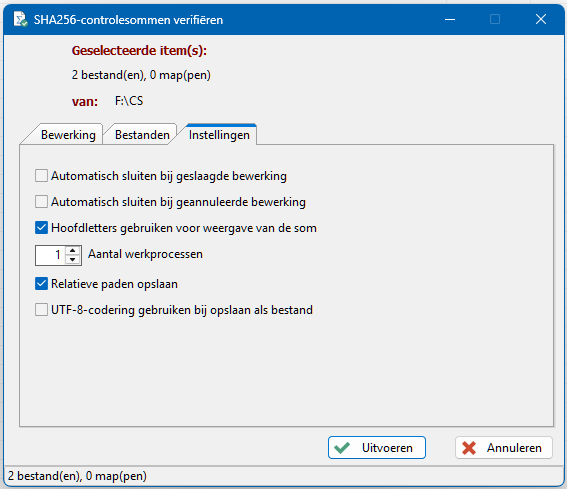Switch to the Bewerking tab
Screen dimensions: 567x489
pos(68,135)
